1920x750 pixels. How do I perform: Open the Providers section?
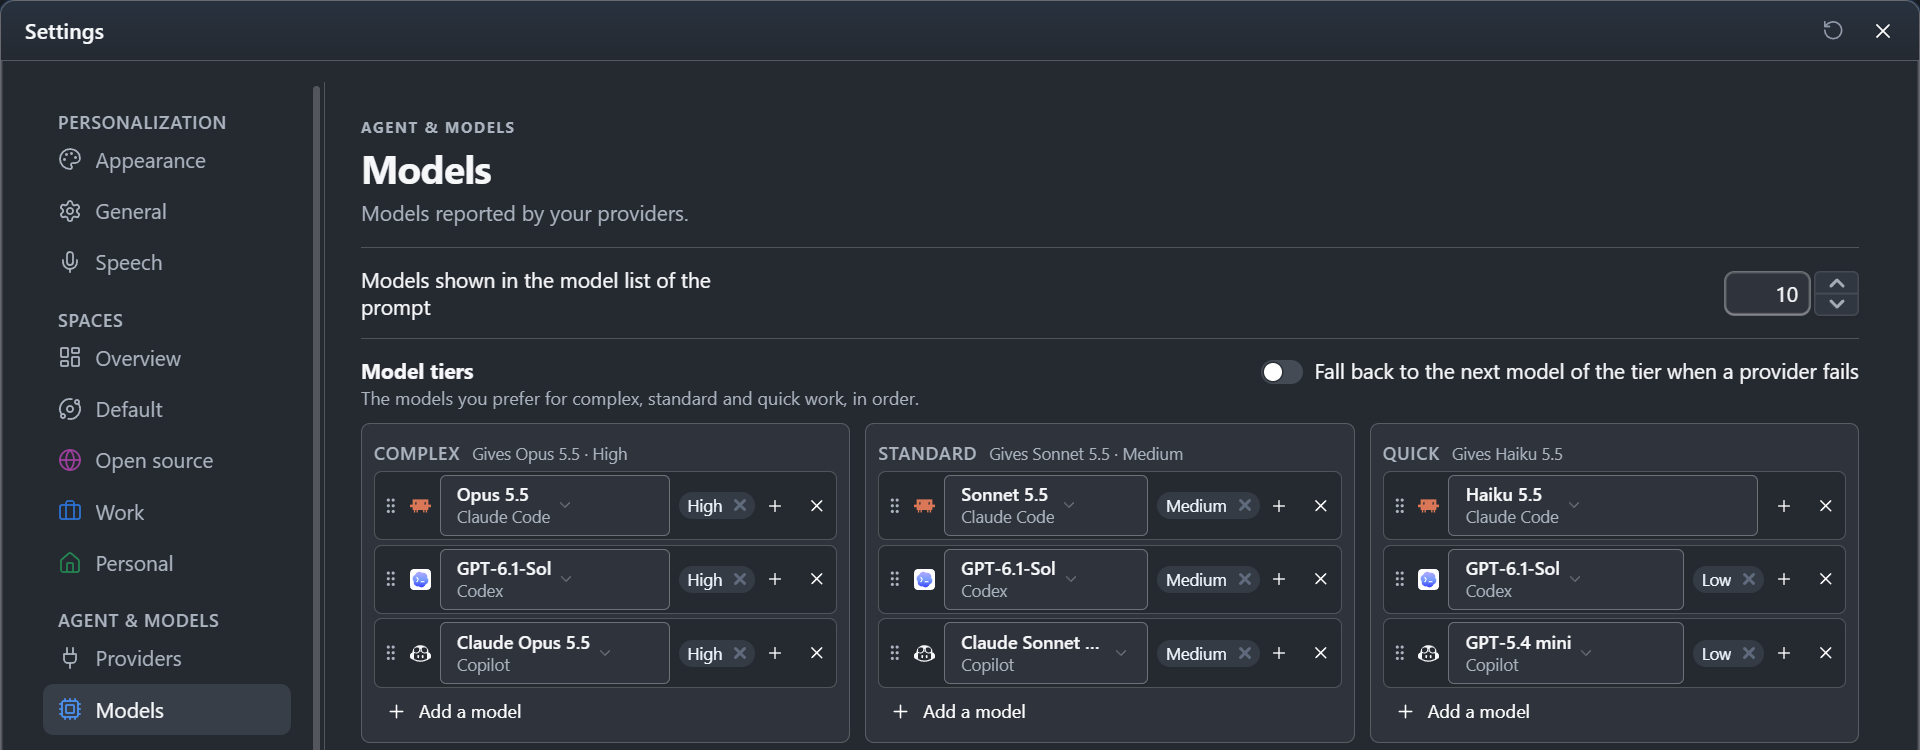pyautogui.click(x=167, y=658)
